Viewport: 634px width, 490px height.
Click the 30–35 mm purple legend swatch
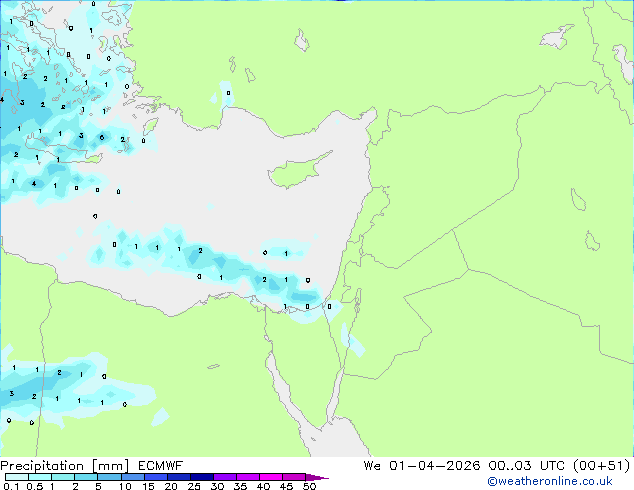(225, 477)
